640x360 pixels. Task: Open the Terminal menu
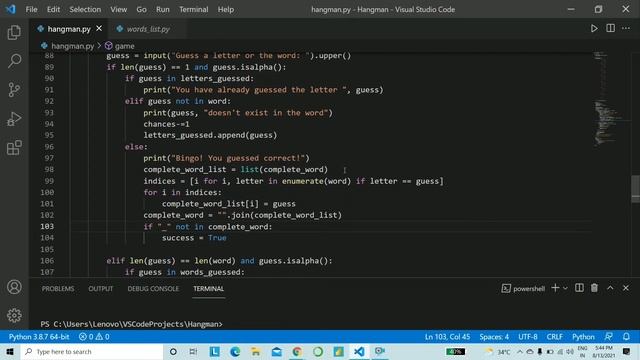(x=193, y=9)
